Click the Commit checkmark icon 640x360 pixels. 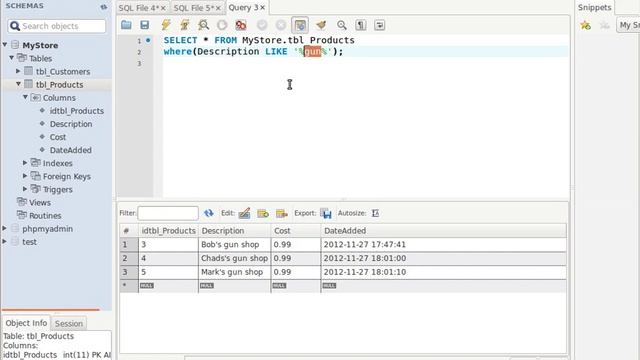262,25
